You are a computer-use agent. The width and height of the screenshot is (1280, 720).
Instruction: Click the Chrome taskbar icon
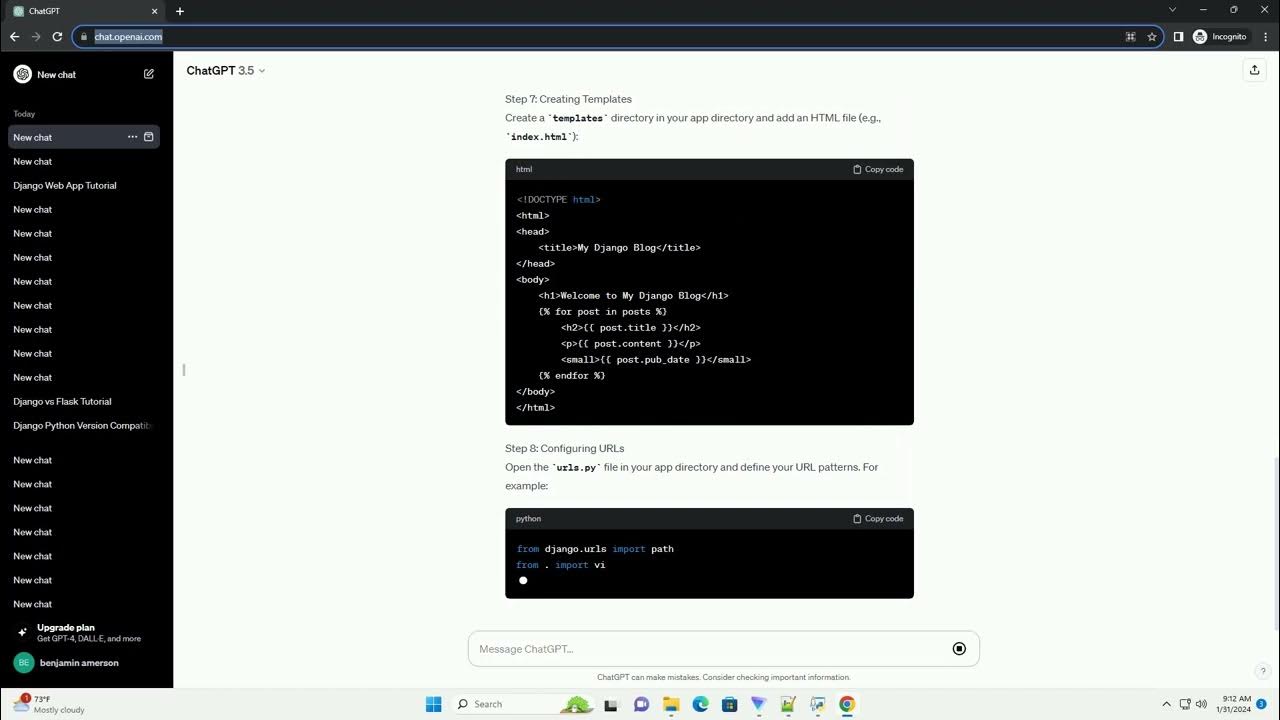[847, 704]
